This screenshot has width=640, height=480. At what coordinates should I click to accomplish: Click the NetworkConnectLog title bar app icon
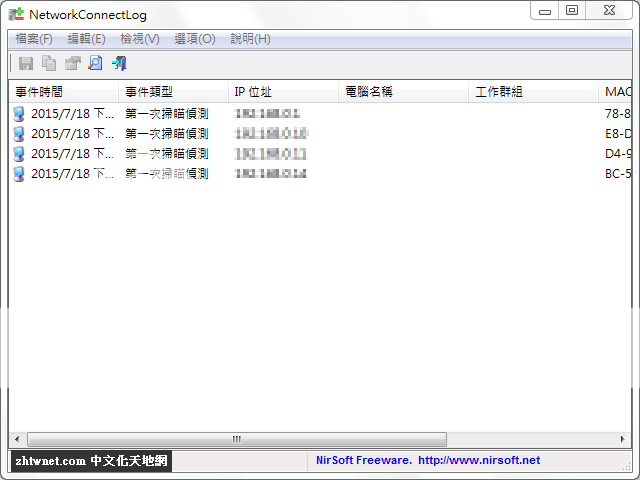[x=17, y=14]
